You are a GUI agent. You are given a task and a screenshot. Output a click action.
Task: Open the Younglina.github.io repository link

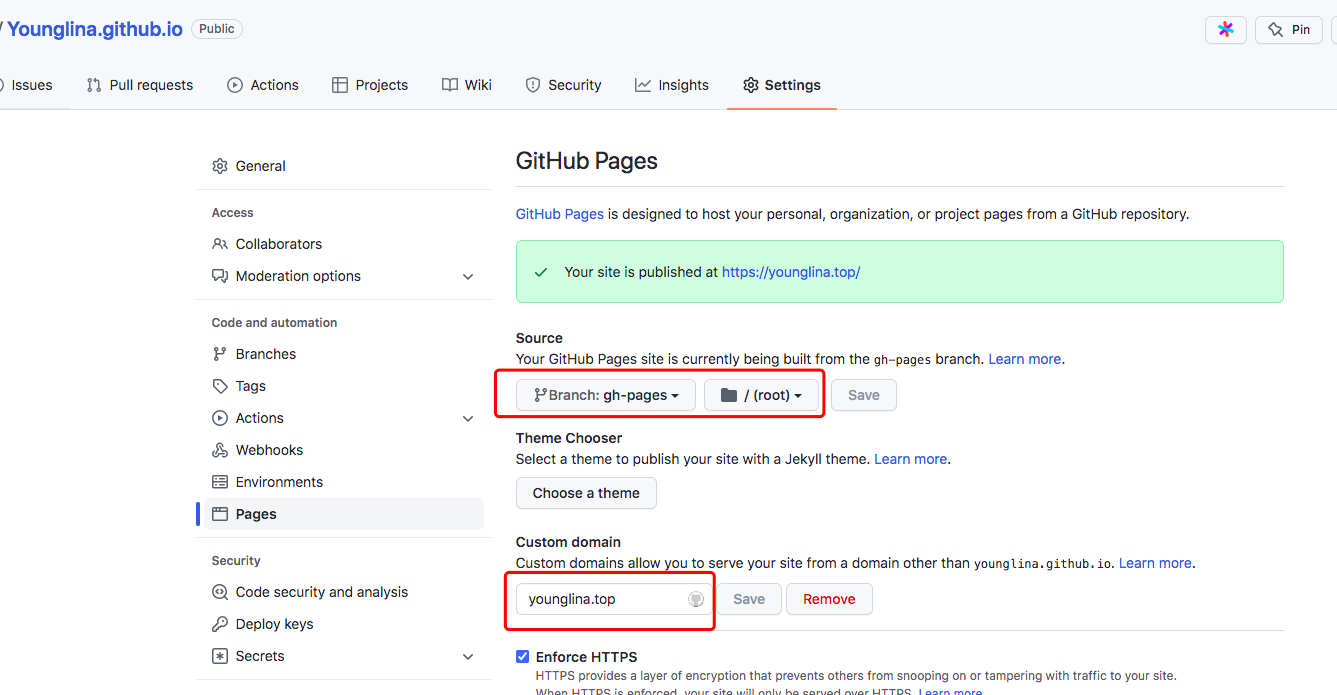tap(95, 29)
